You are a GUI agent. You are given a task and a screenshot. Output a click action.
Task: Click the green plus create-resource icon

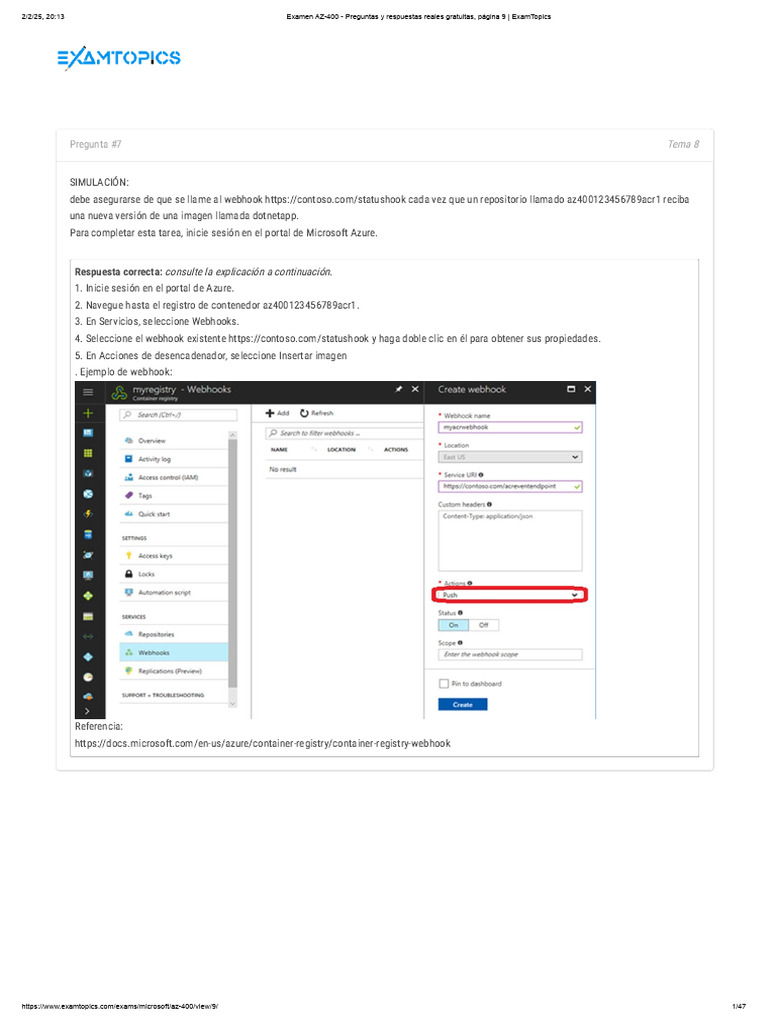(88, 413)
